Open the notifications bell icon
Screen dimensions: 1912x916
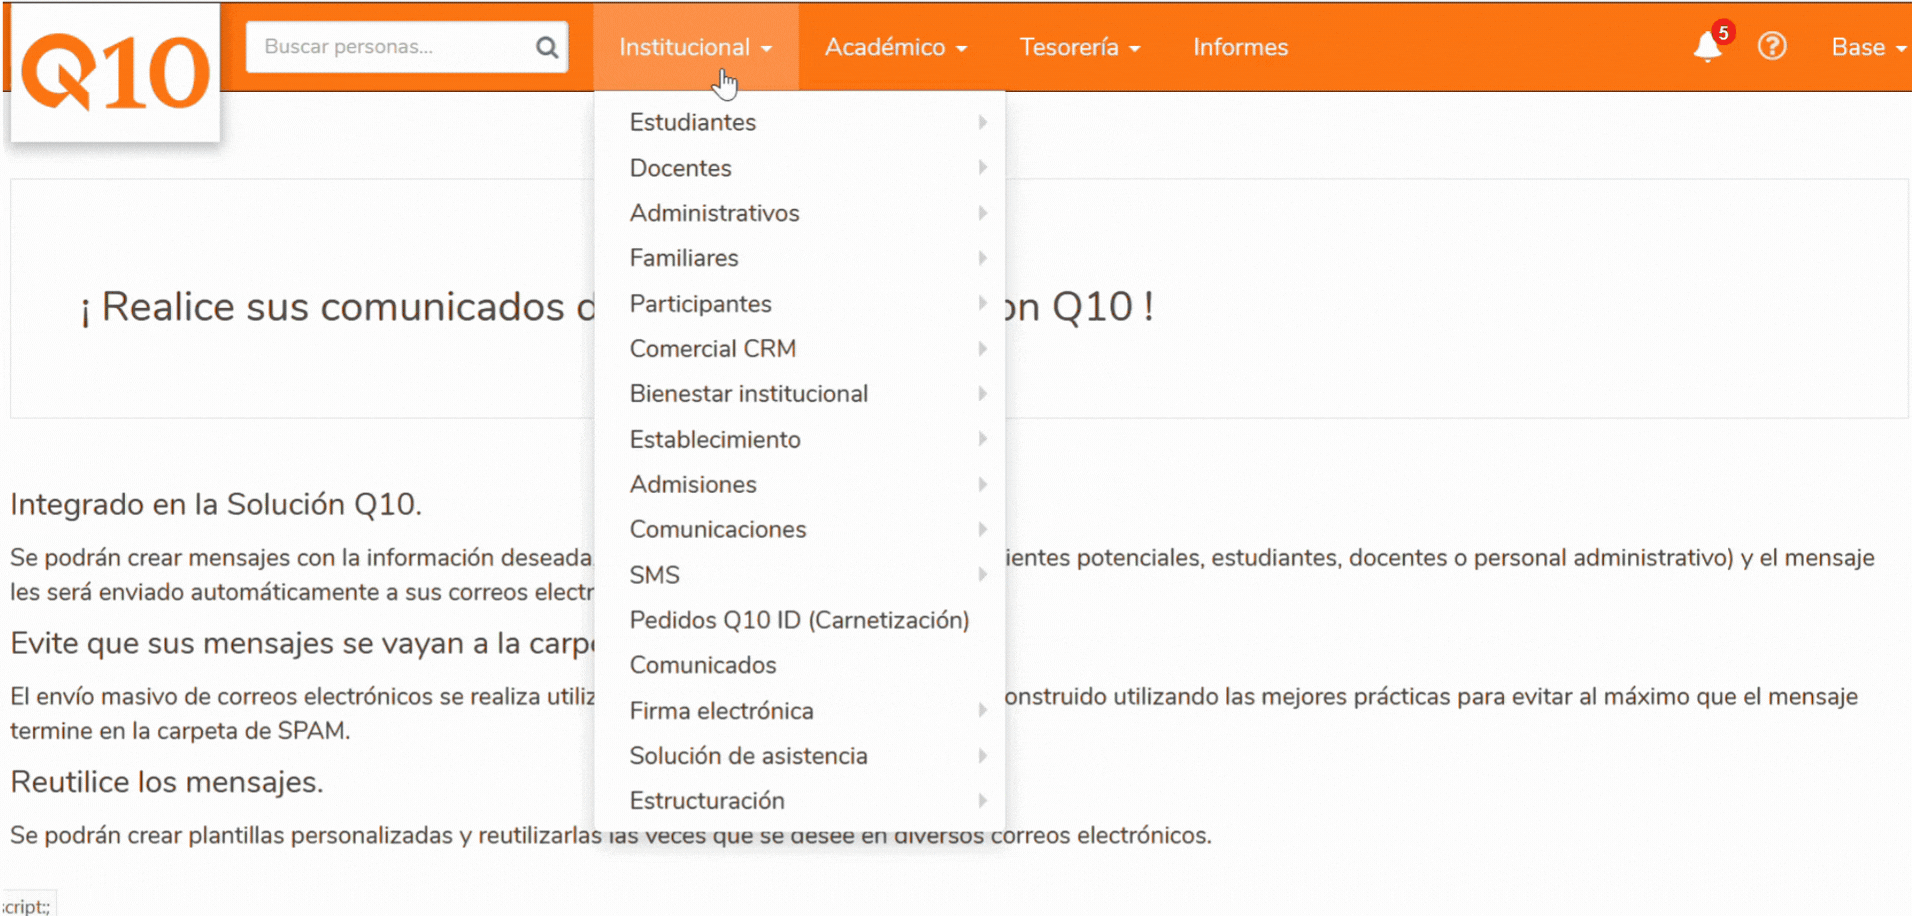1708,47
